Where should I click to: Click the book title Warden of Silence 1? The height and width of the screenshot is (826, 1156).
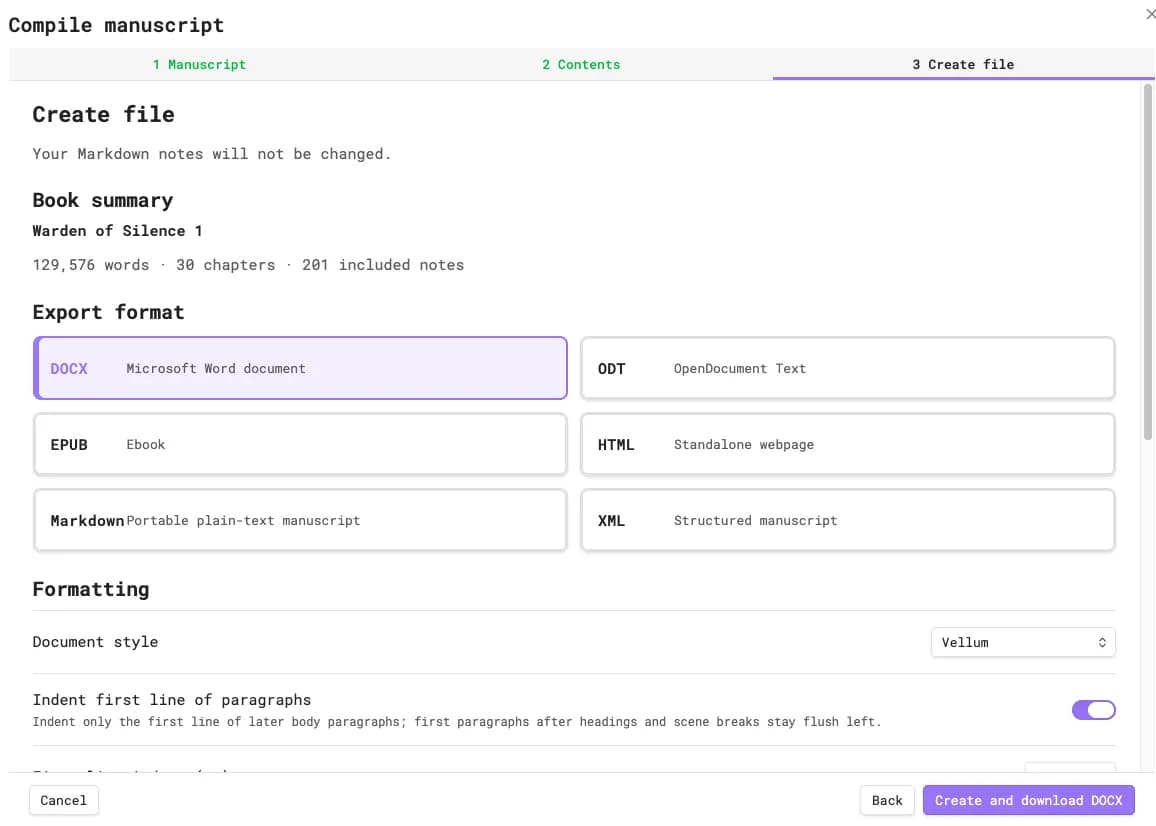tap(117, 231)
